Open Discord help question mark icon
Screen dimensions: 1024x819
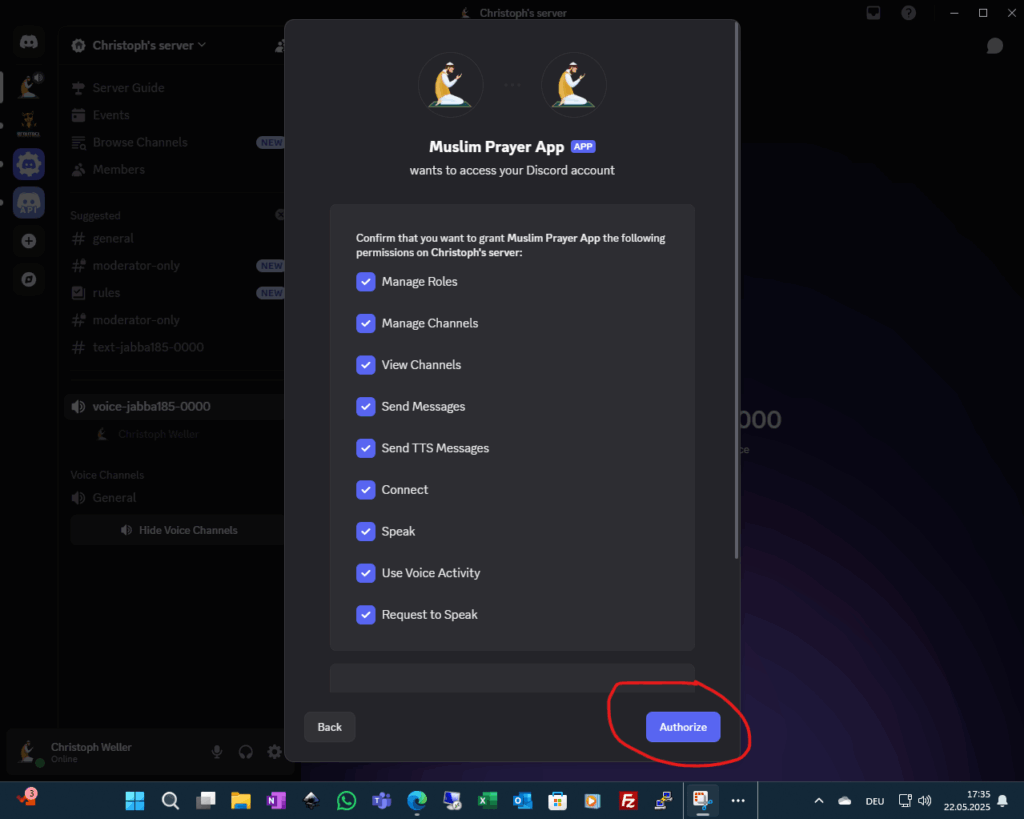point(908,13)
